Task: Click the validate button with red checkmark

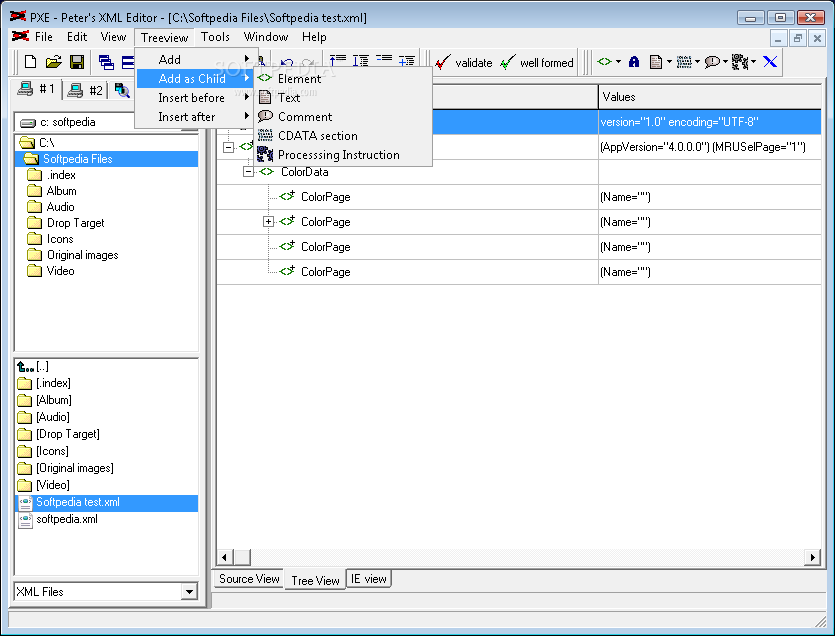Action: click(x=464, y=62)
